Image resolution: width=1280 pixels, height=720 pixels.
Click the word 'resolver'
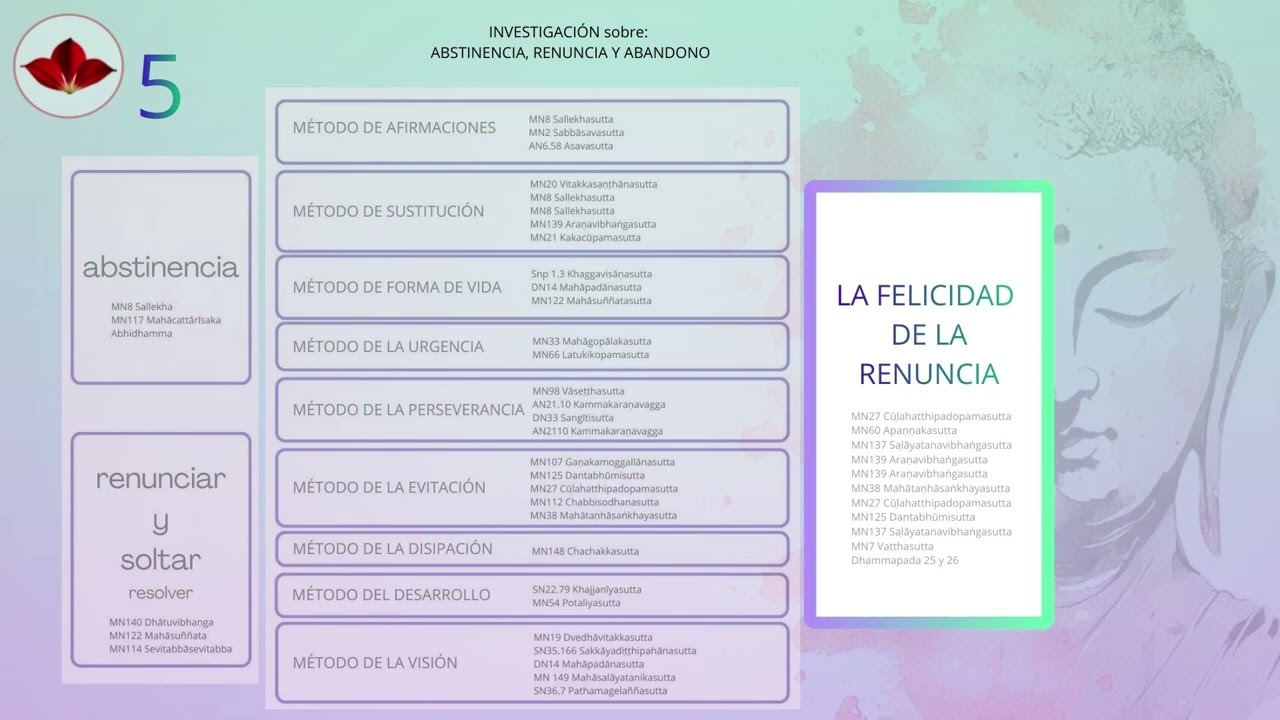pyautogui.click(x=160, y=592)
